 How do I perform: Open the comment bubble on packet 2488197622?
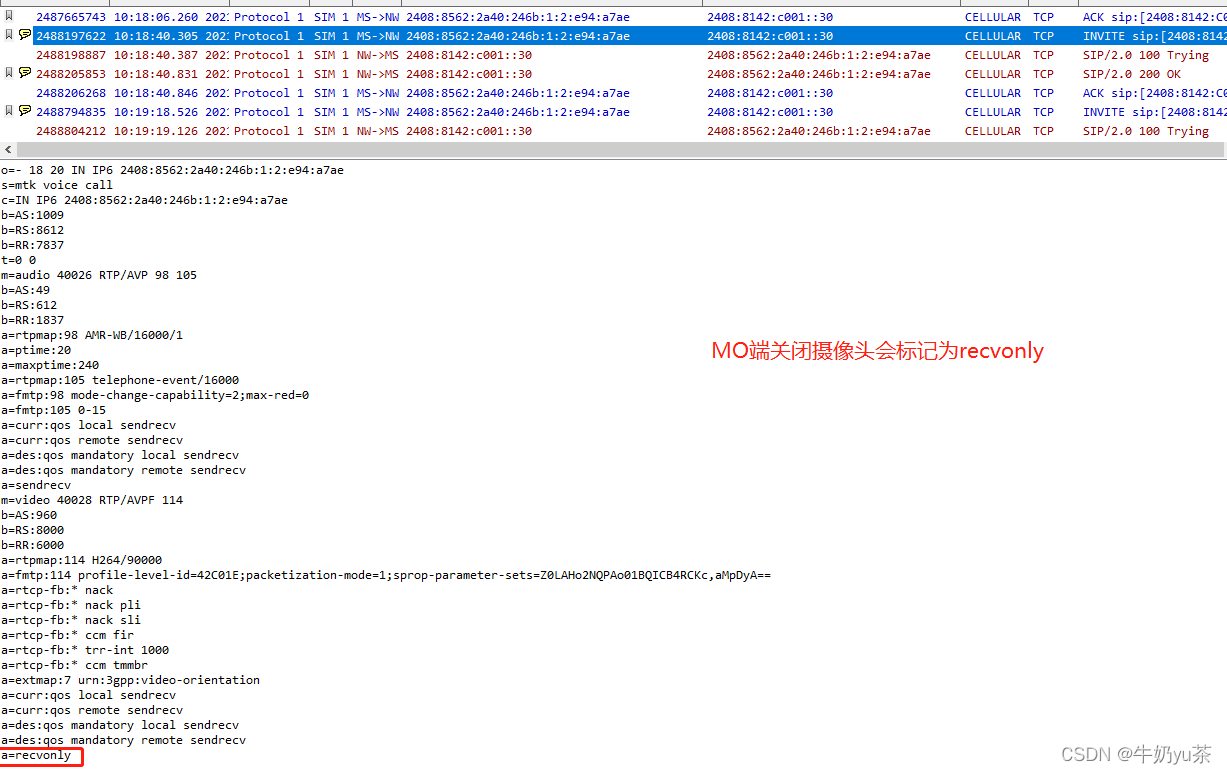coord(24,35)
